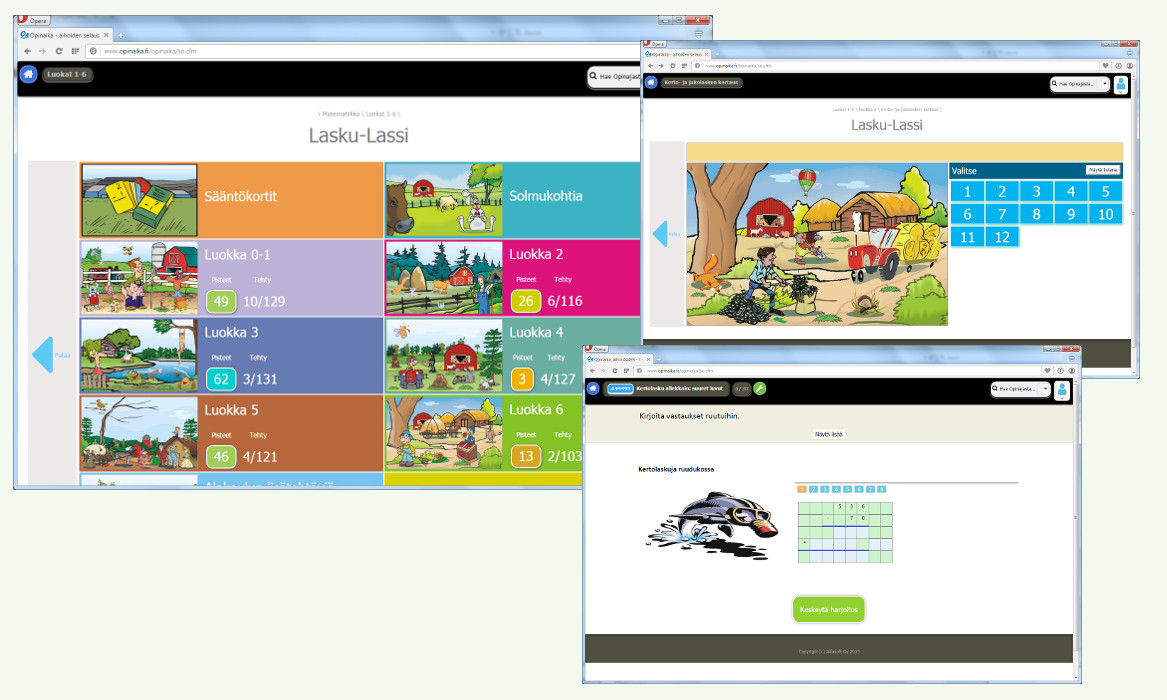Click the Näytä lisää button
1167x700 pixels.
(828, 434)
